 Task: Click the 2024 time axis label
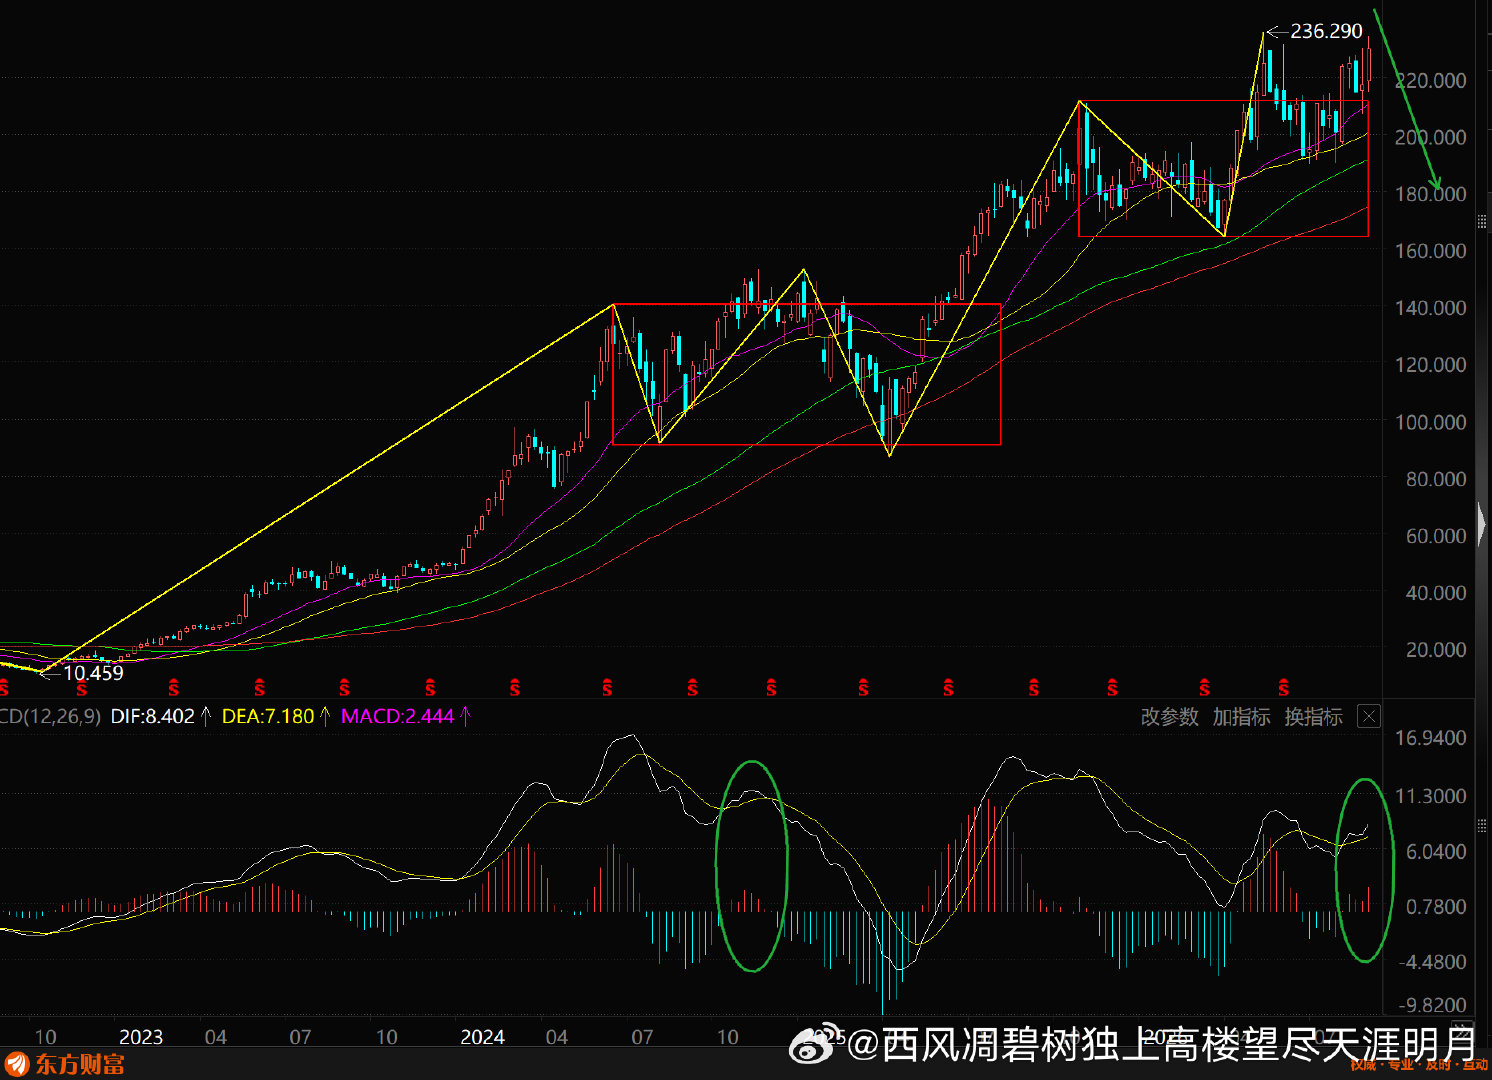click(482, 1037)
